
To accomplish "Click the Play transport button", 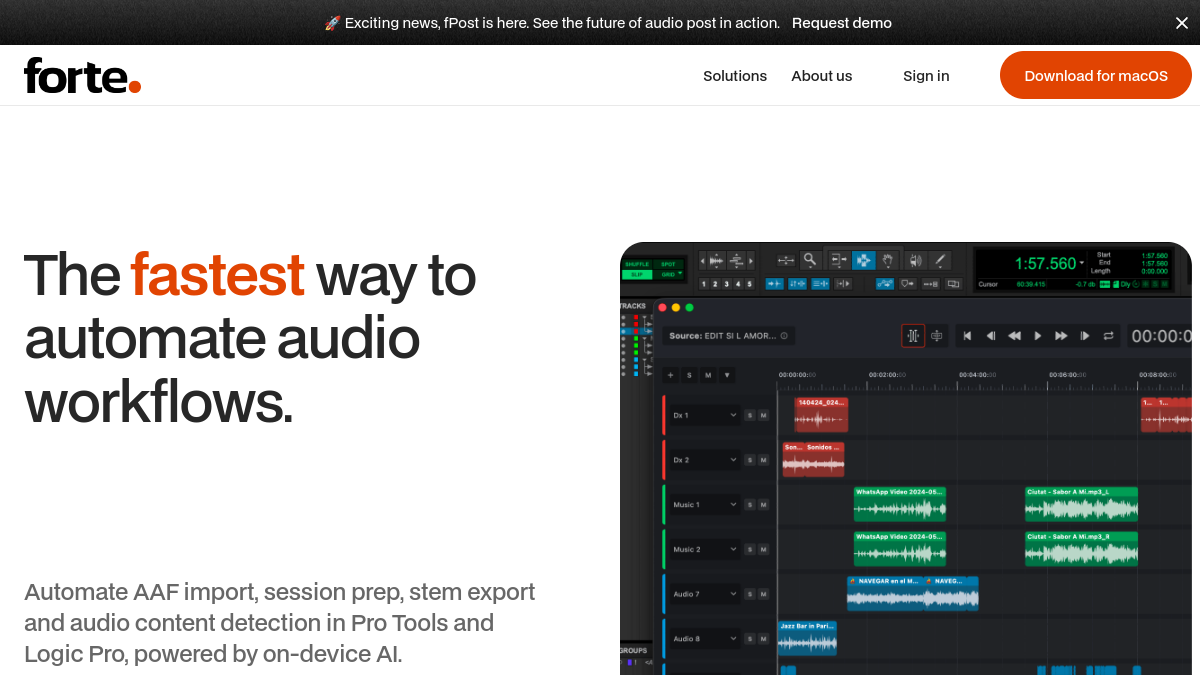I will (1038, 336).
